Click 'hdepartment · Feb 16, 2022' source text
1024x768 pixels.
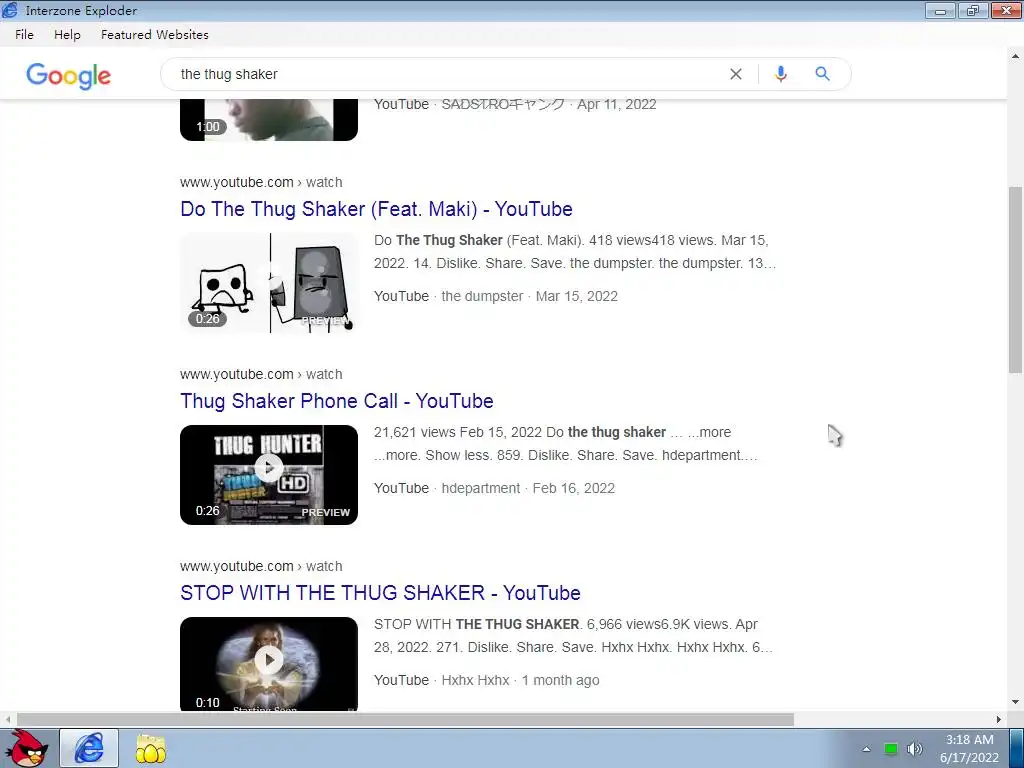coord(528,488)
